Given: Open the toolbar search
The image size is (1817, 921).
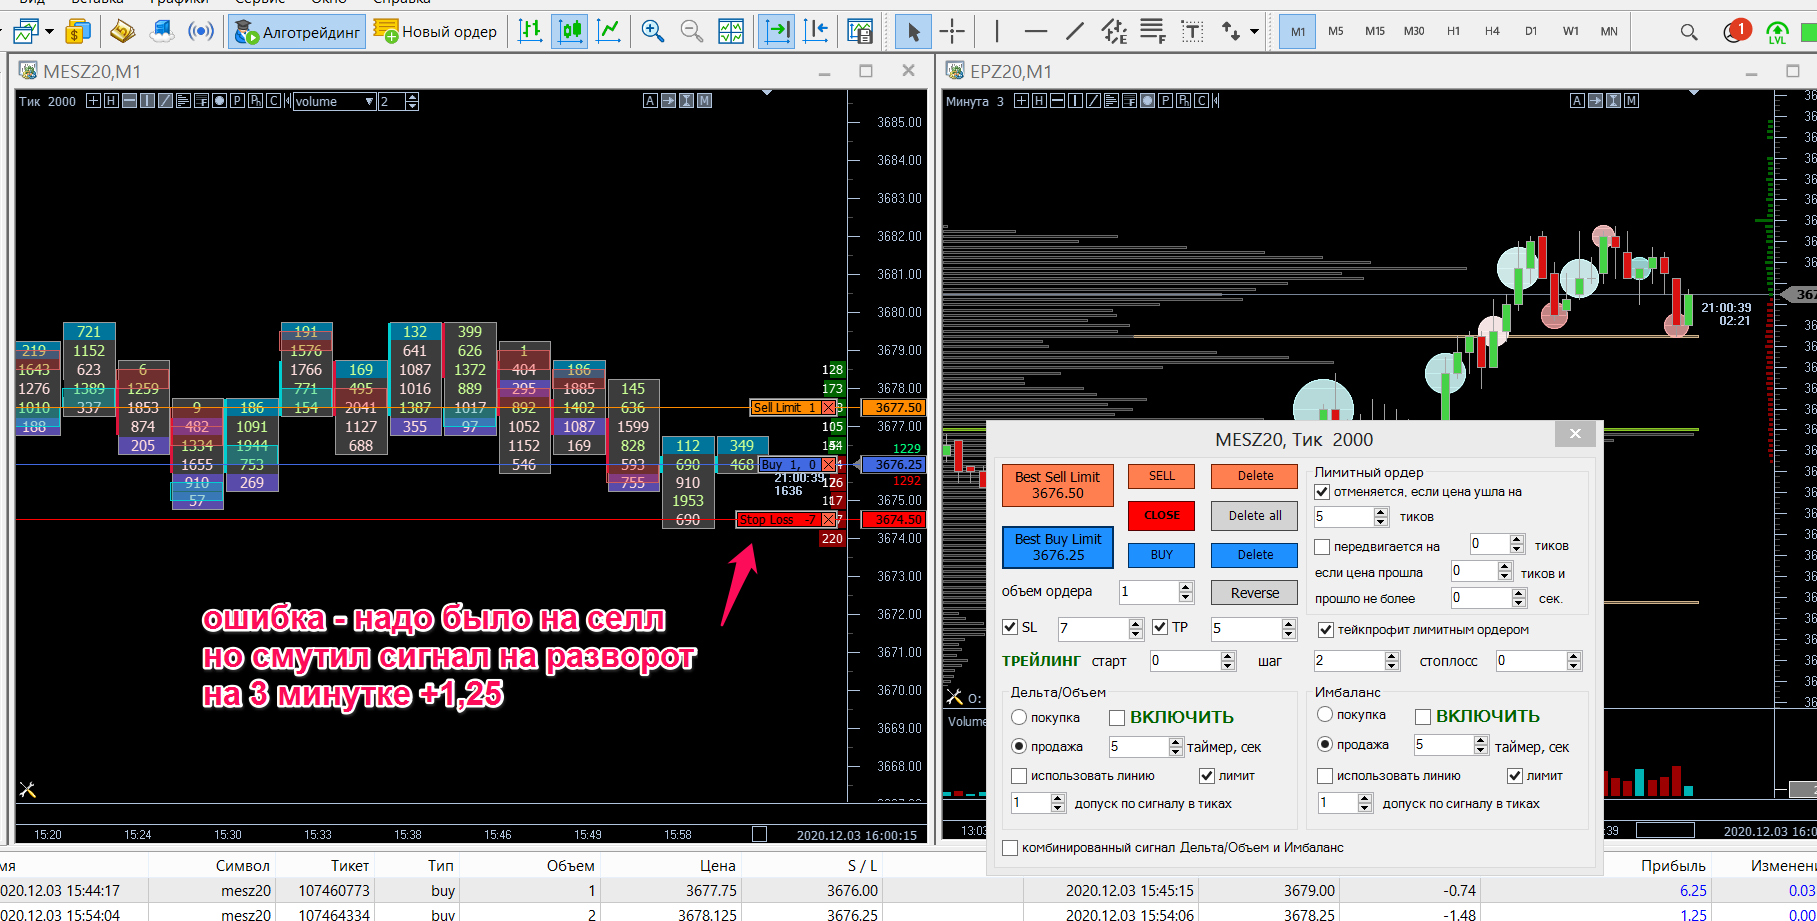Looking at the screenshot, I should pyautogui.click(x=1689, y=32).
